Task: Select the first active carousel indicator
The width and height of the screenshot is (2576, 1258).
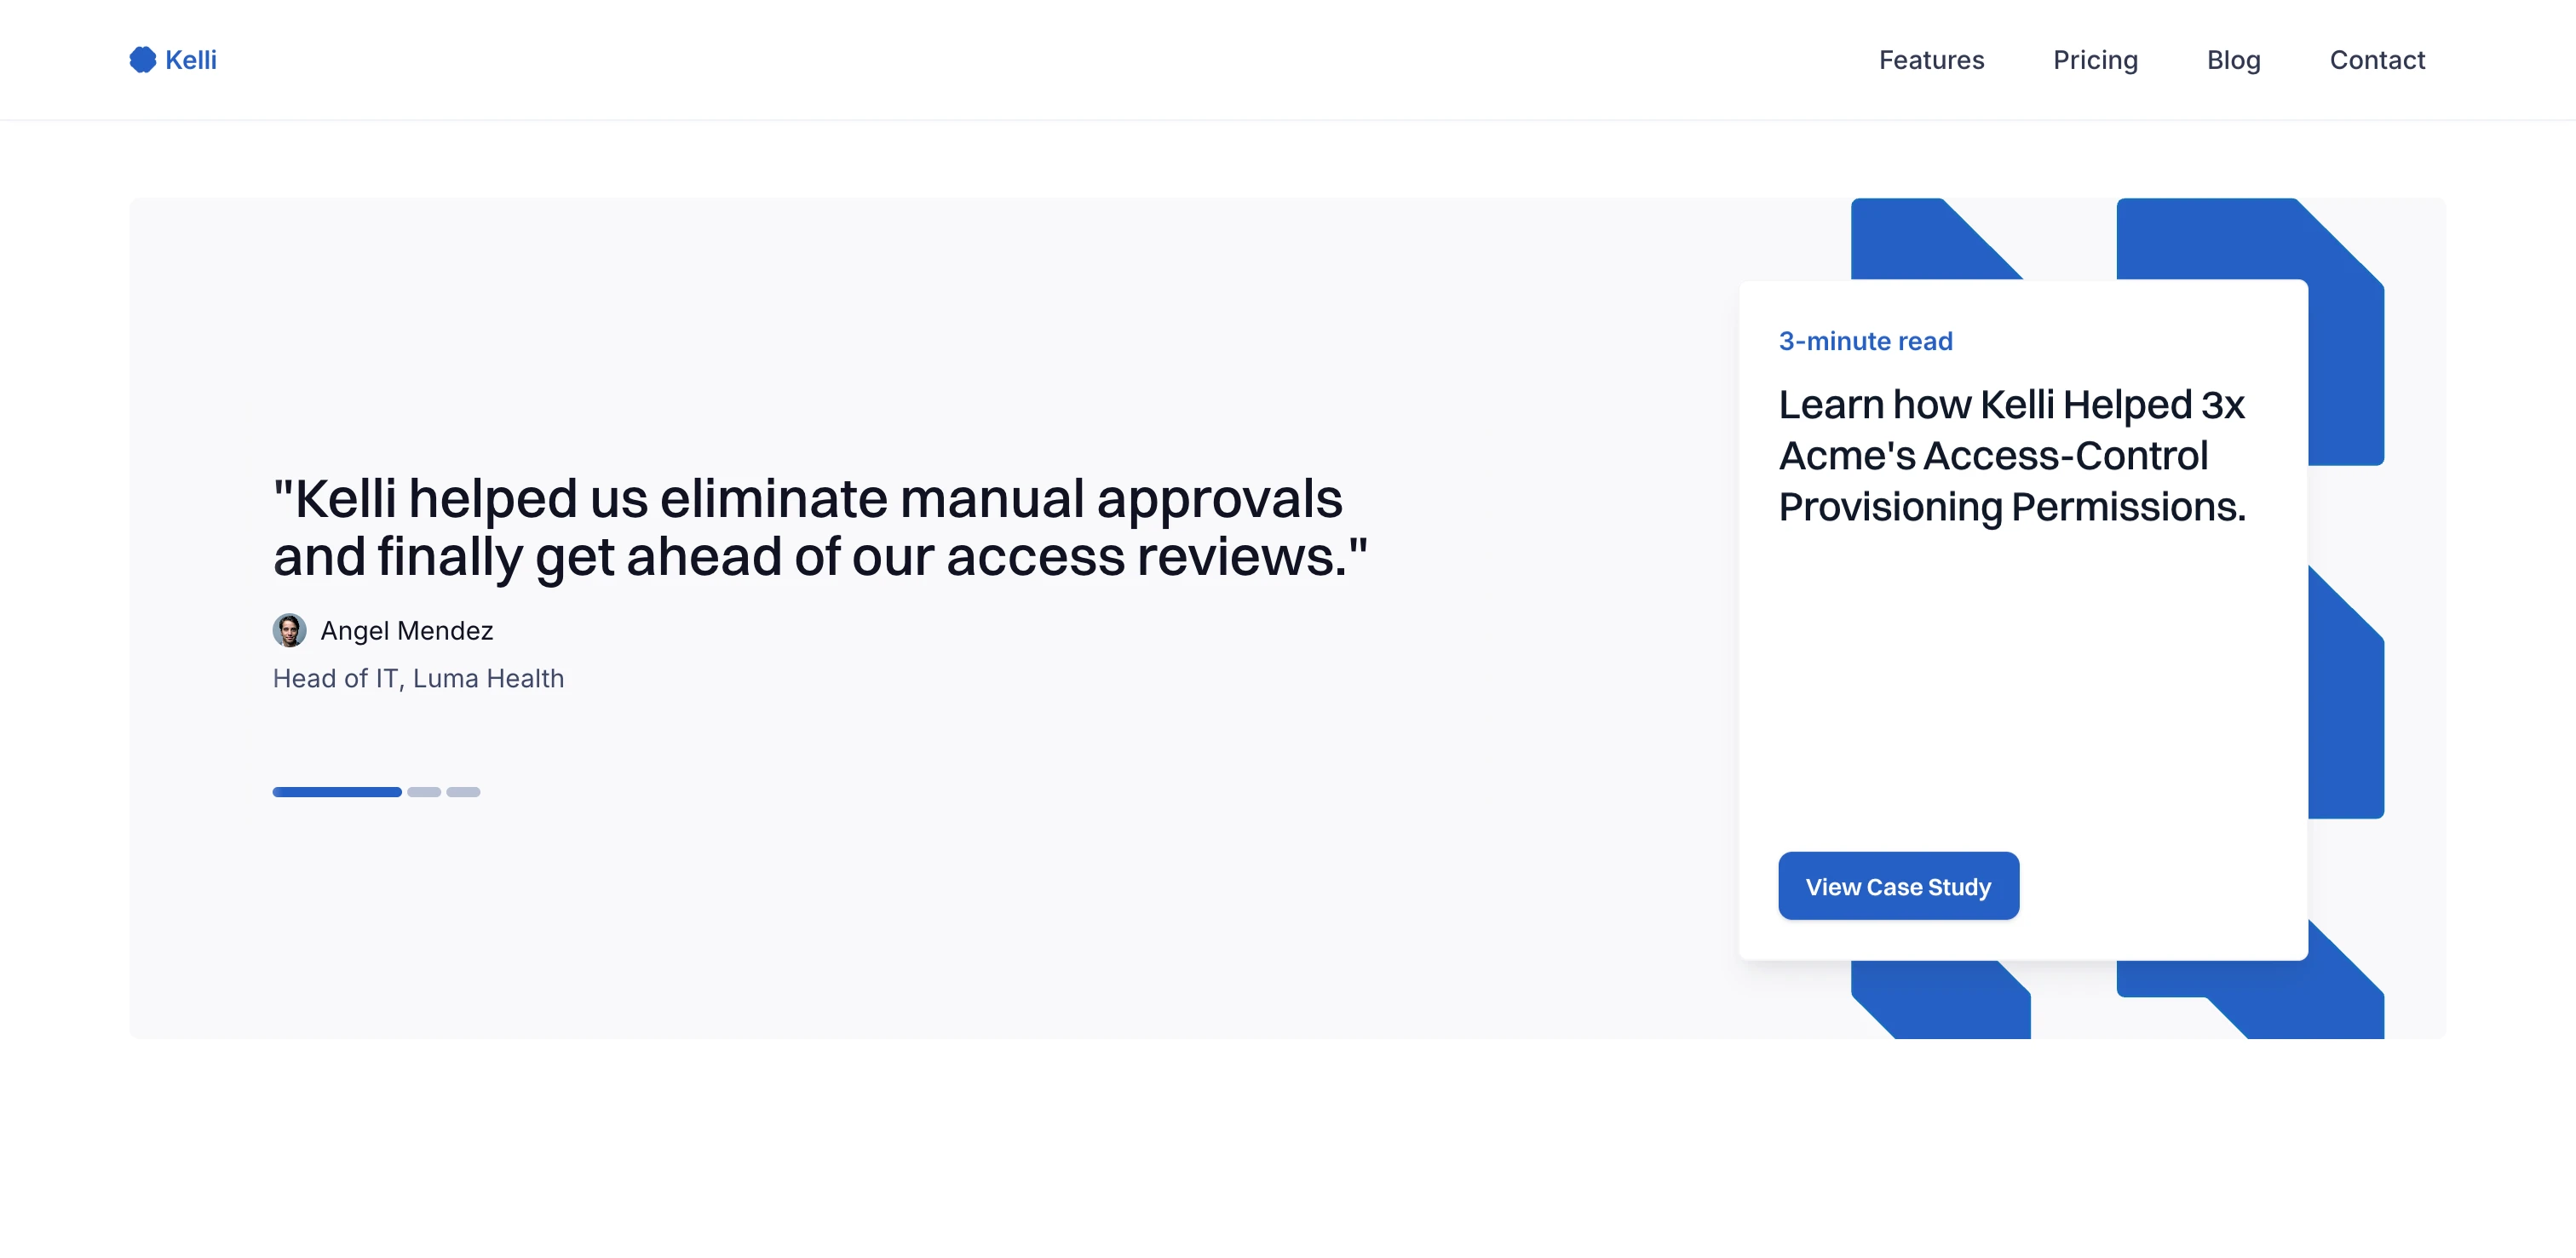Action: pos(337,792)
